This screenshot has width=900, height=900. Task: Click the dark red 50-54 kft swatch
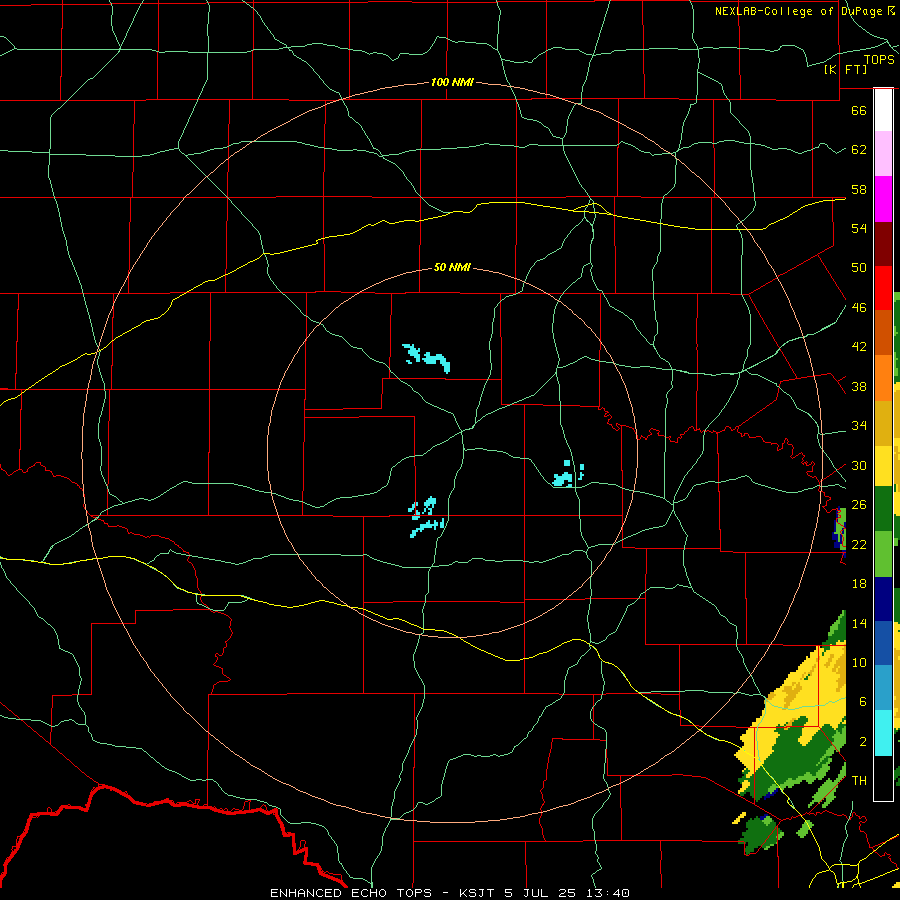883,244
